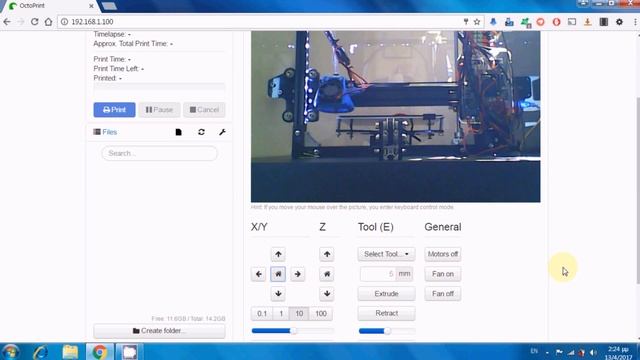
Task: Click the webcam stream image
Action: [x=396, y=116]
